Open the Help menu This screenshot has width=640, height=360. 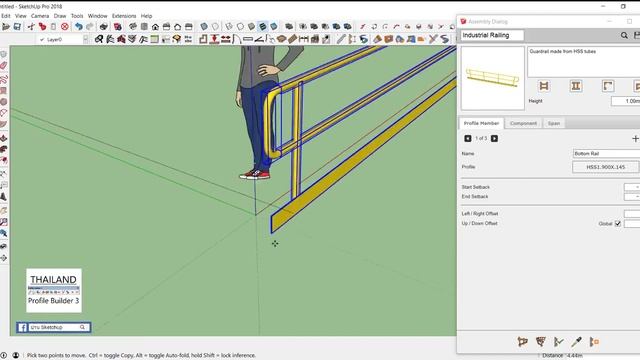(146, 16)
